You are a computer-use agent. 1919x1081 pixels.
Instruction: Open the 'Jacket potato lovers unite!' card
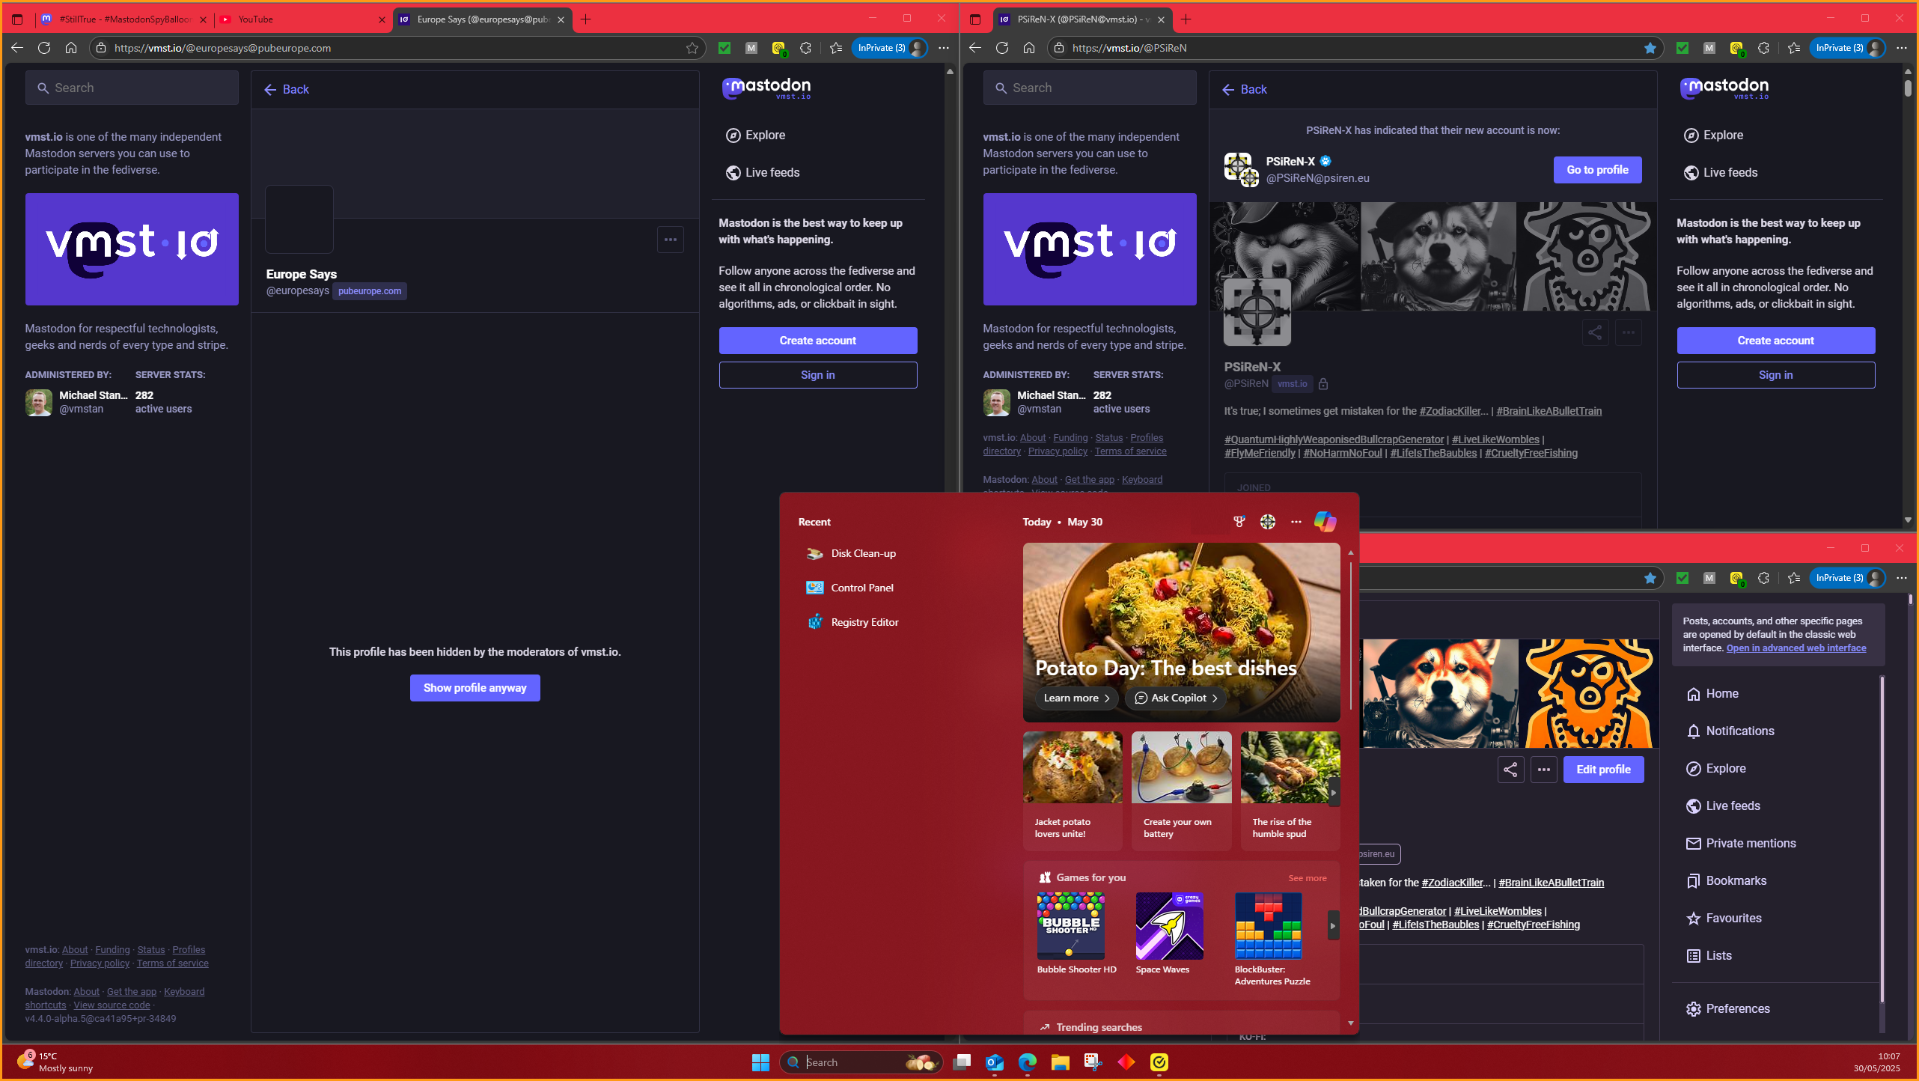1072,790
